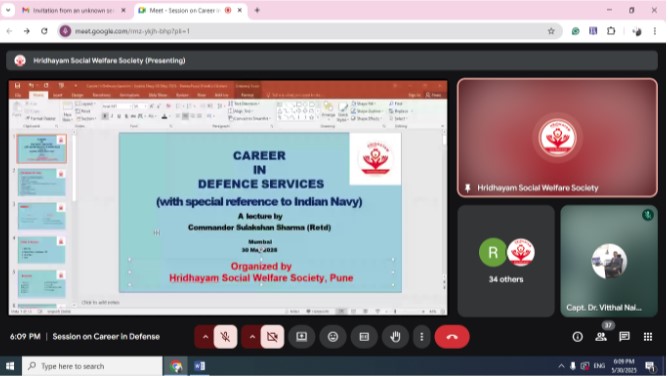This screenshot has height=377, width=668.
Task: Click the presenter logo in the top banner
Action: (20, 60)
